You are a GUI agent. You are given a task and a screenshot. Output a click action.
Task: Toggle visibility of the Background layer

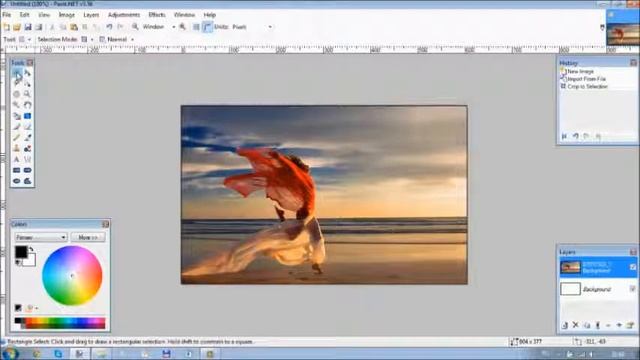633,289
